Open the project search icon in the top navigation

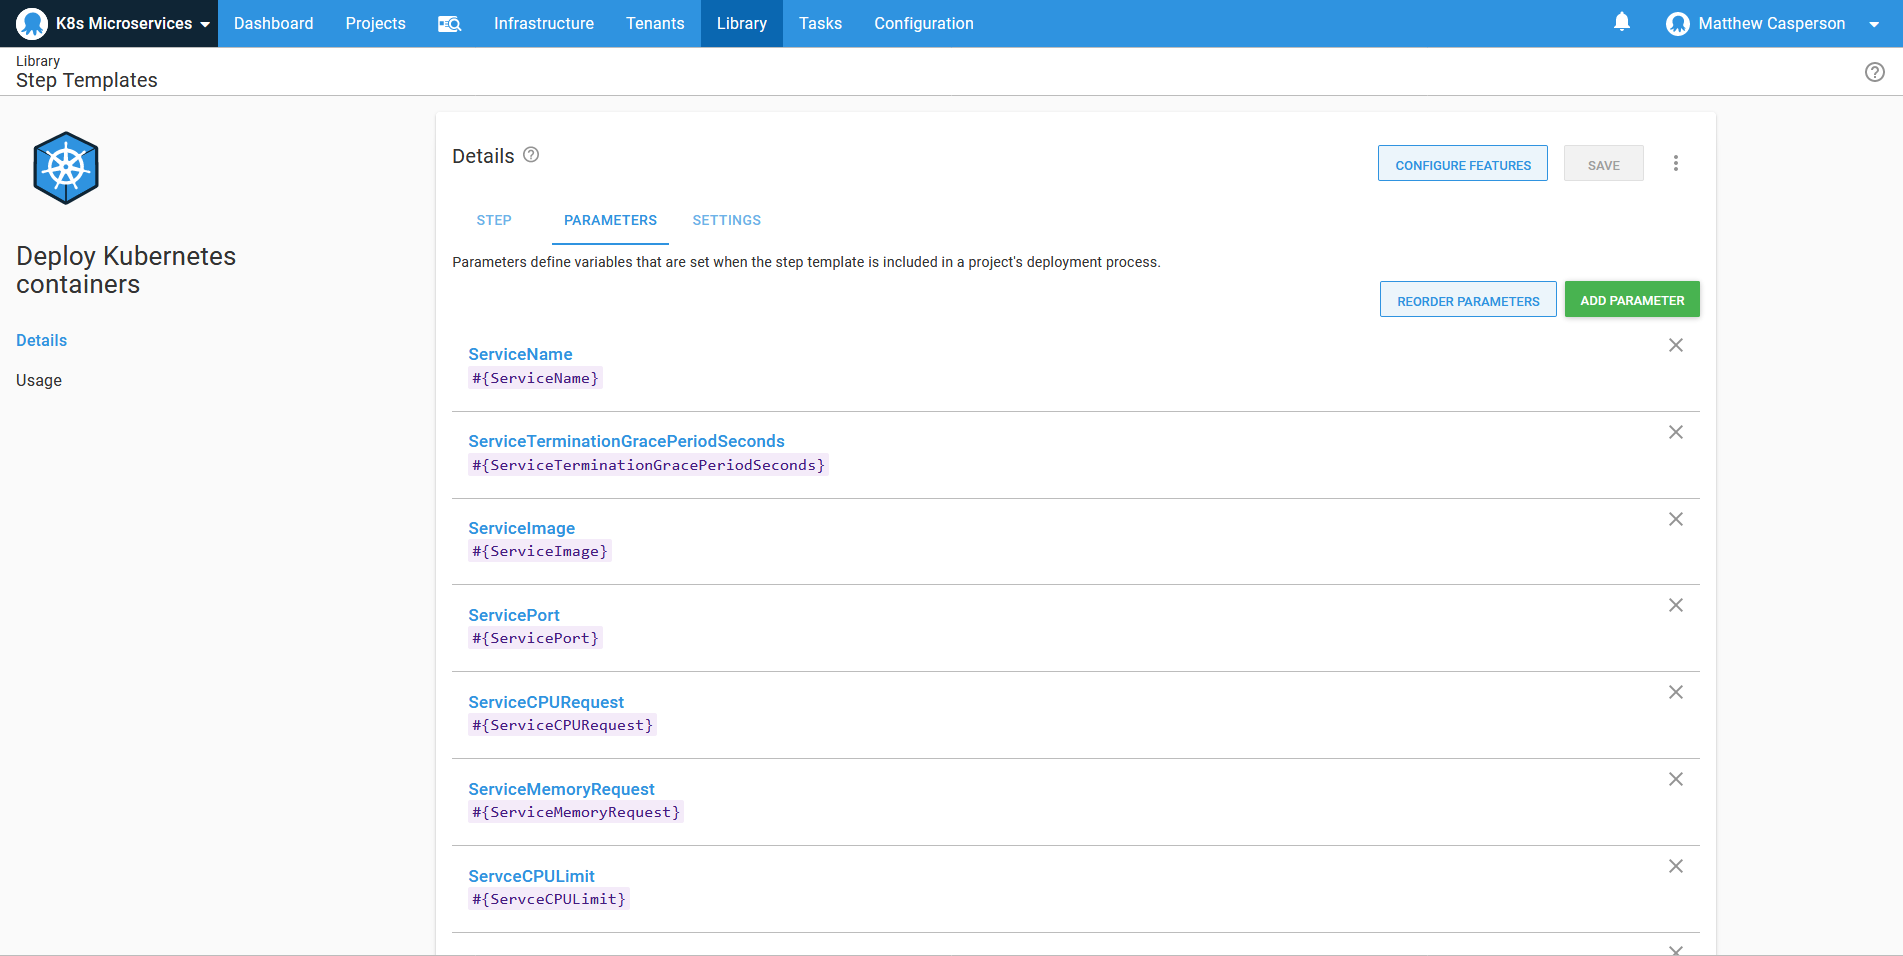click(449, 23)
